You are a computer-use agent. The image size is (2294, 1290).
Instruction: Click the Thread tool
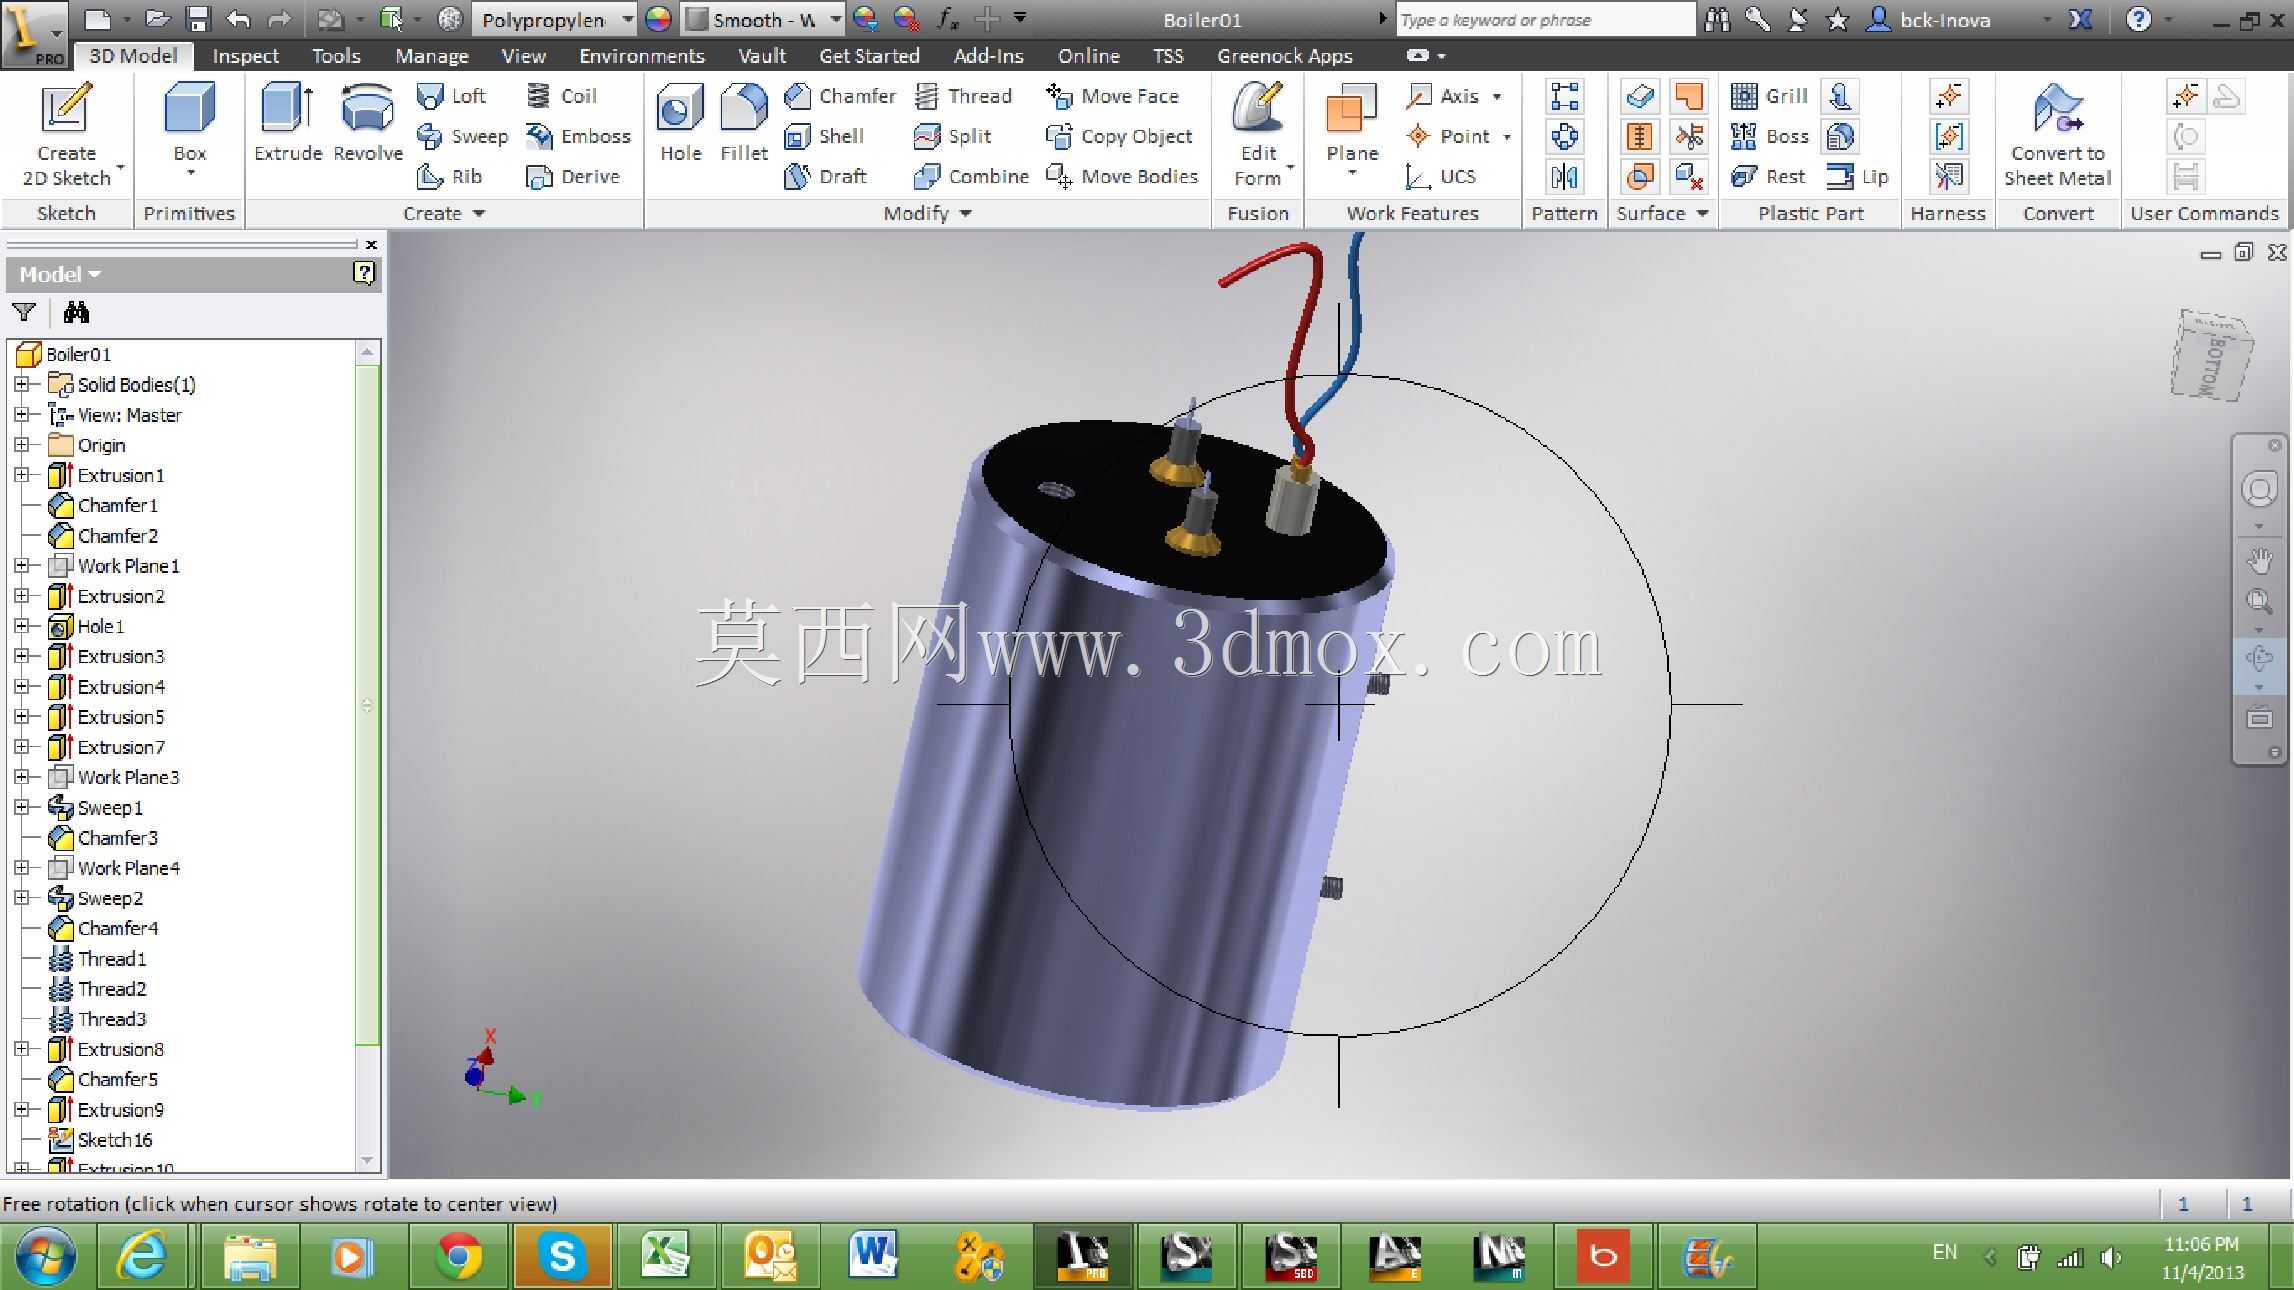(963, 96)
